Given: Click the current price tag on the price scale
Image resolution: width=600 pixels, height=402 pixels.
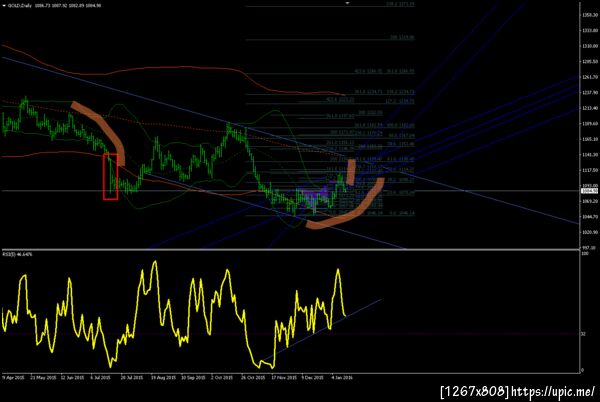Looking at the screenshot, I should pyautogui.click(x=590, y=190).
